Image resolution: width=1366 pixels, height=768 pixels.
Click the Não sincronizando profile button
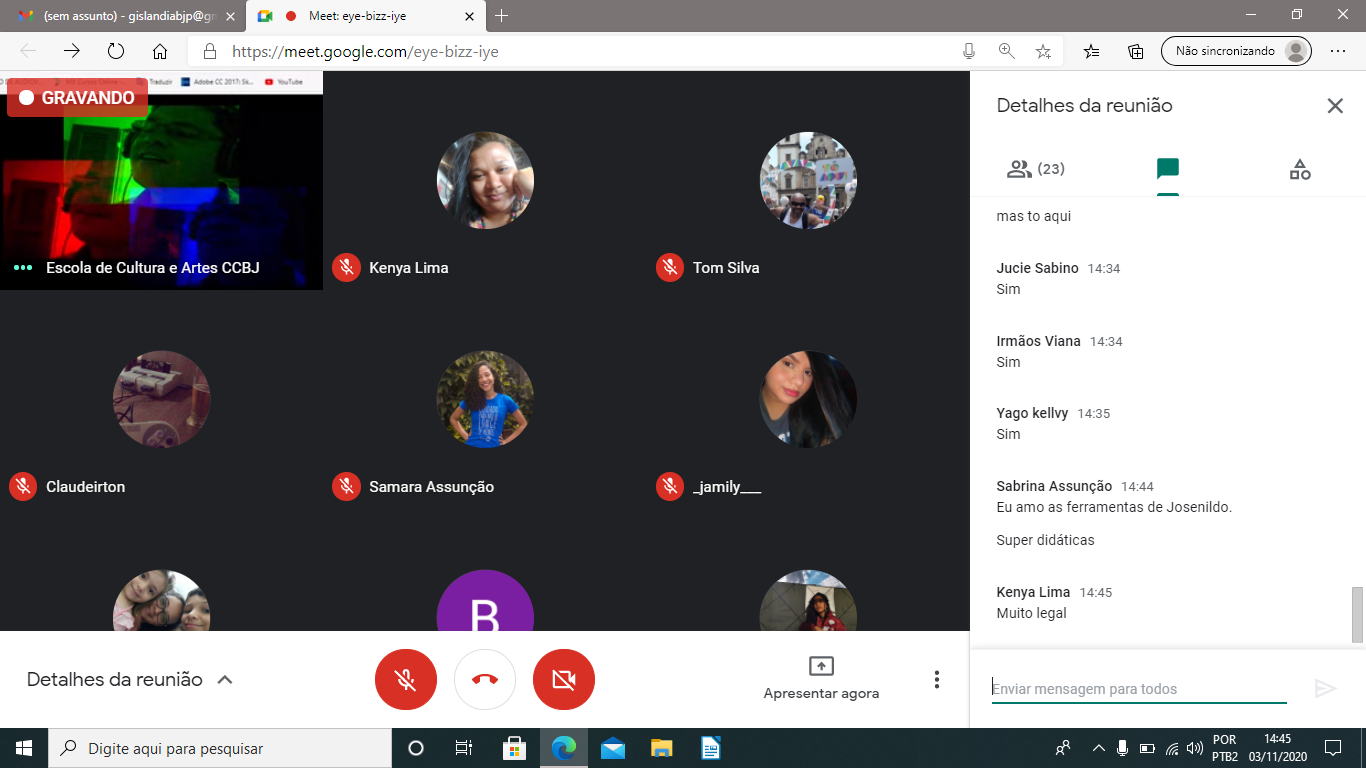coord(1235,51)
